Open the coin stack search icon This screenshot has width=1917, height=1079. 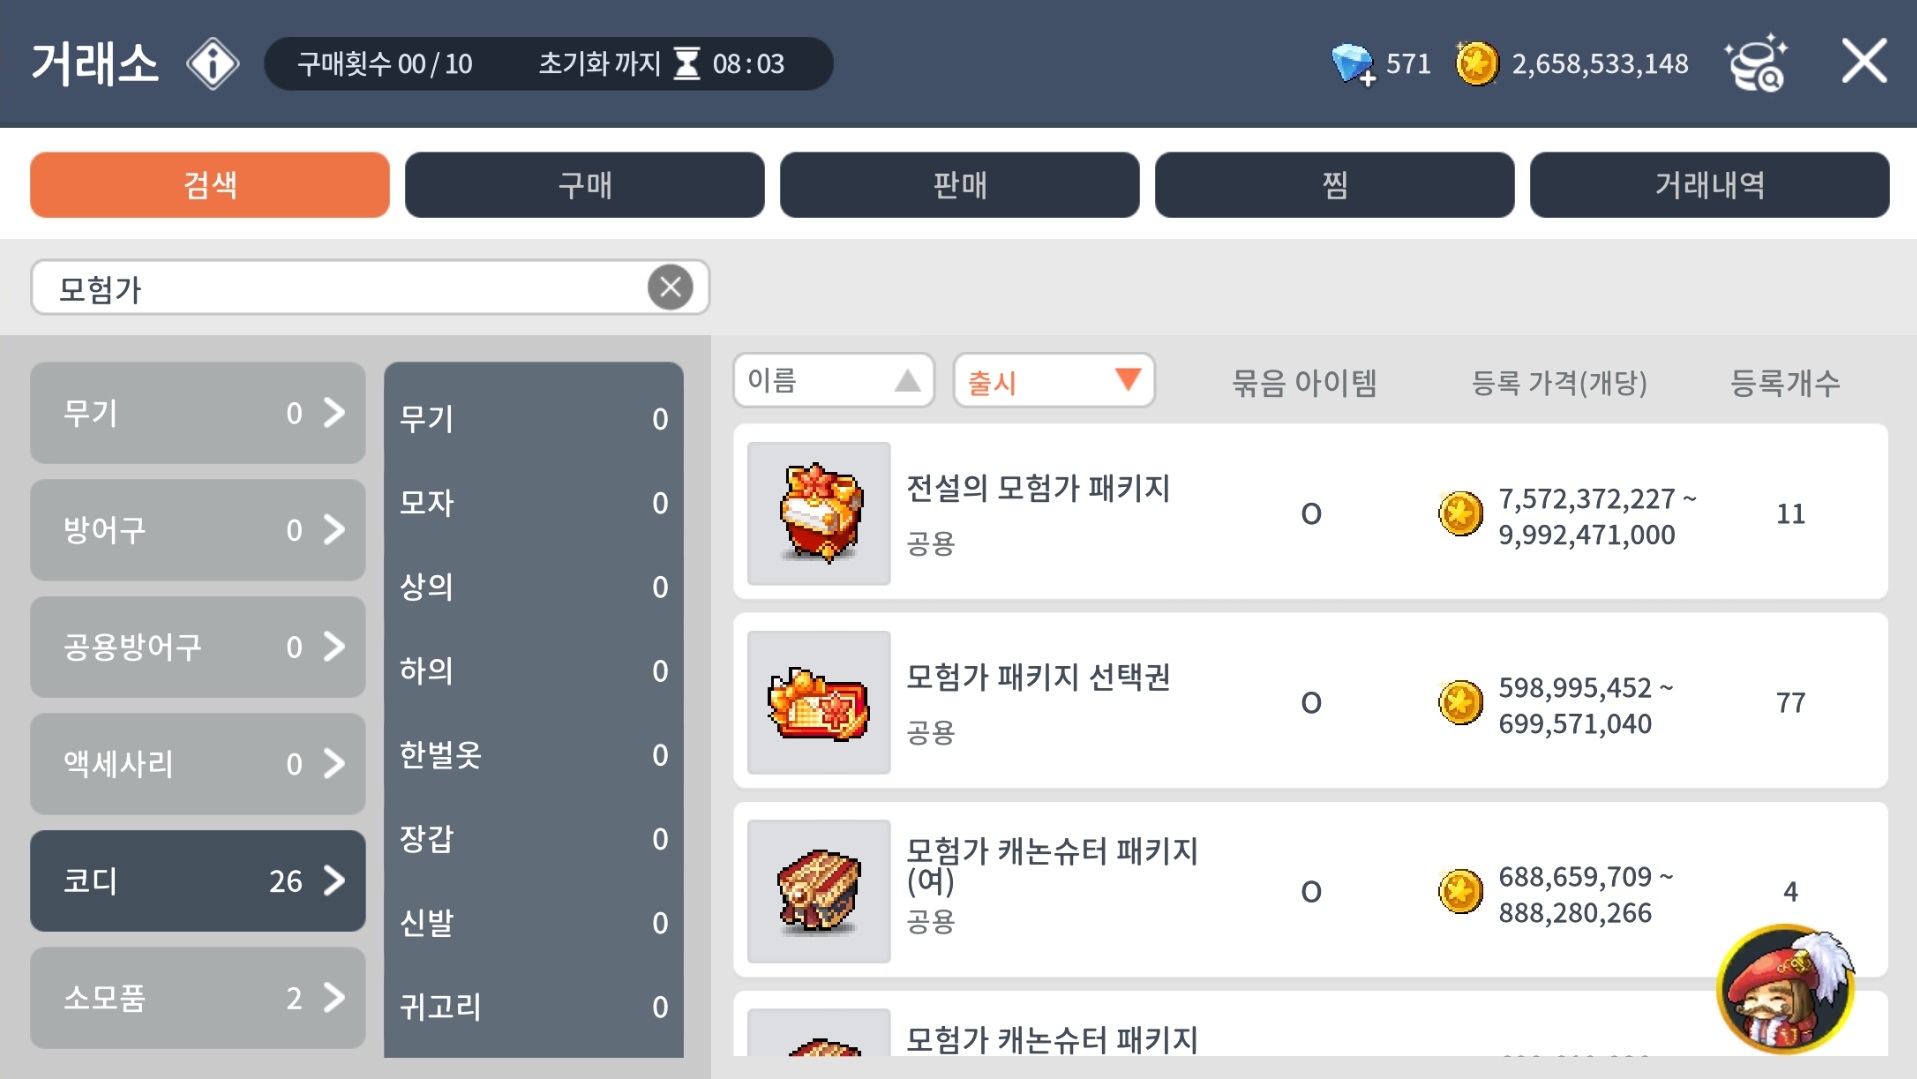[1757, 63]
